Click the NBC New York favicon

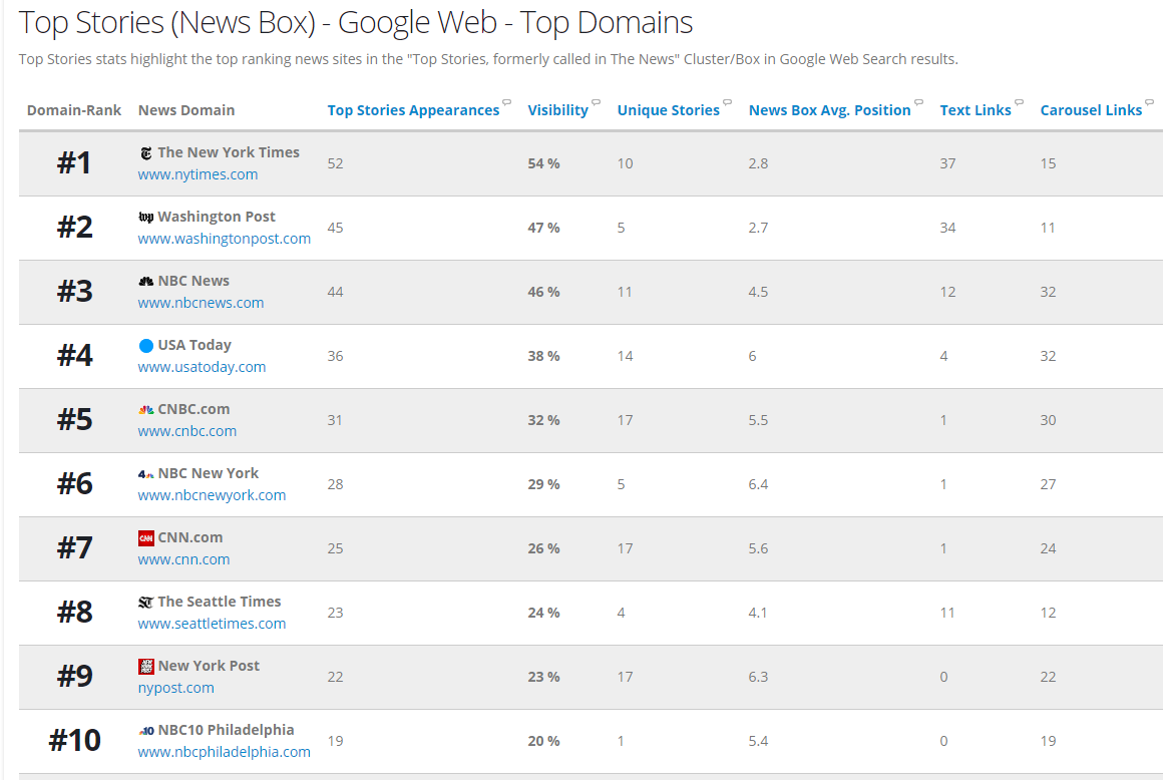[146, 474]
